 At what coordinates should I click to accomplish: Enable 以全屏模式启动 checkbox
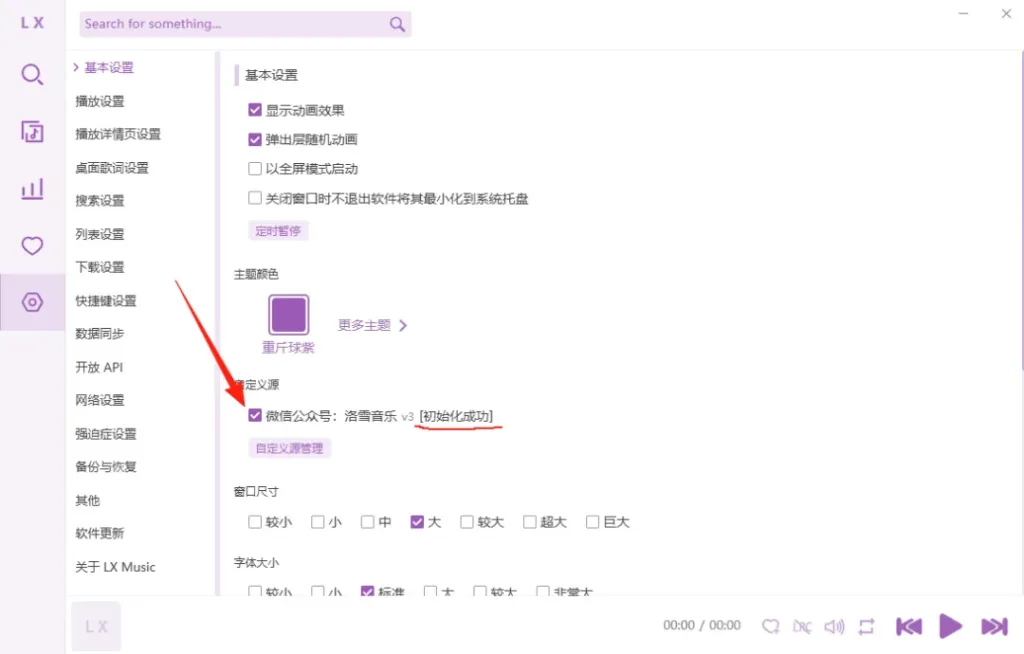[255, 169]
